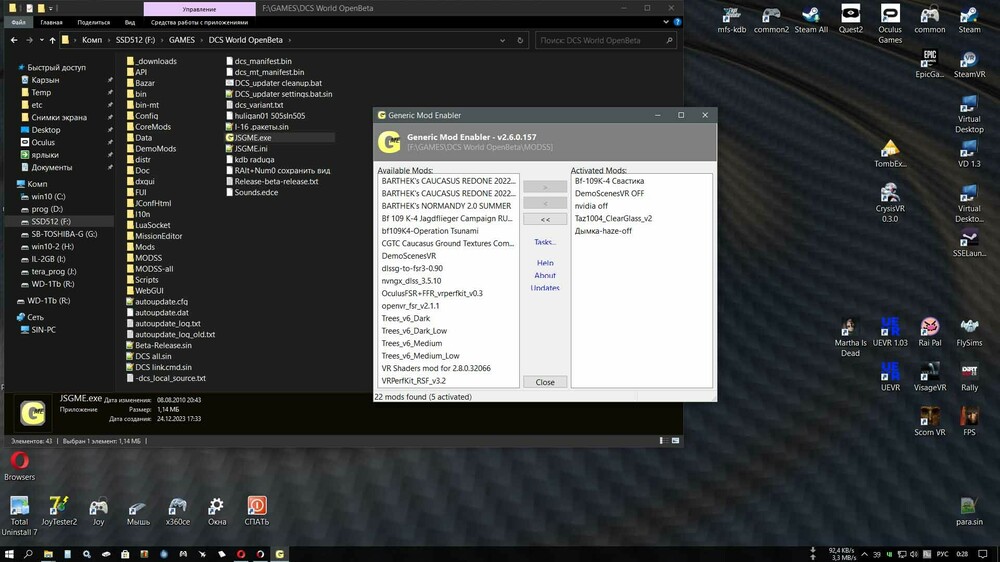Open Scorn VR desktop icon
Viewport: 1000px width, 562px height.
point(929,421)
